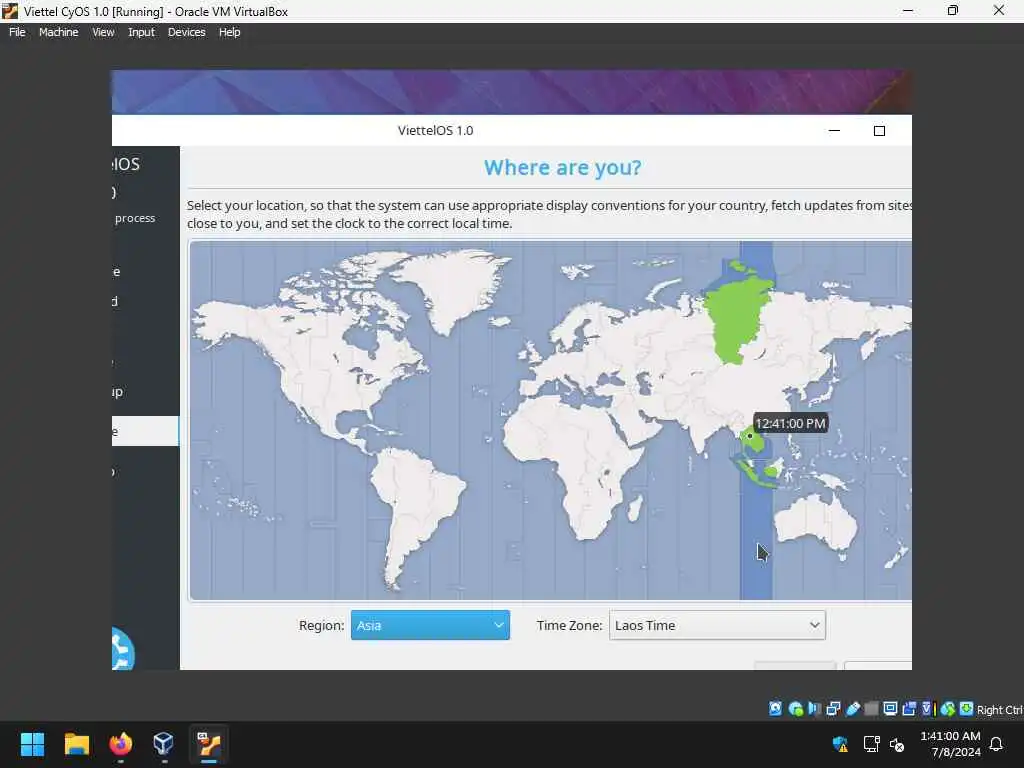Viewport: 1024px width, 768px height.
Task: Click the mouse integration status icon
Action: (948, 709)
